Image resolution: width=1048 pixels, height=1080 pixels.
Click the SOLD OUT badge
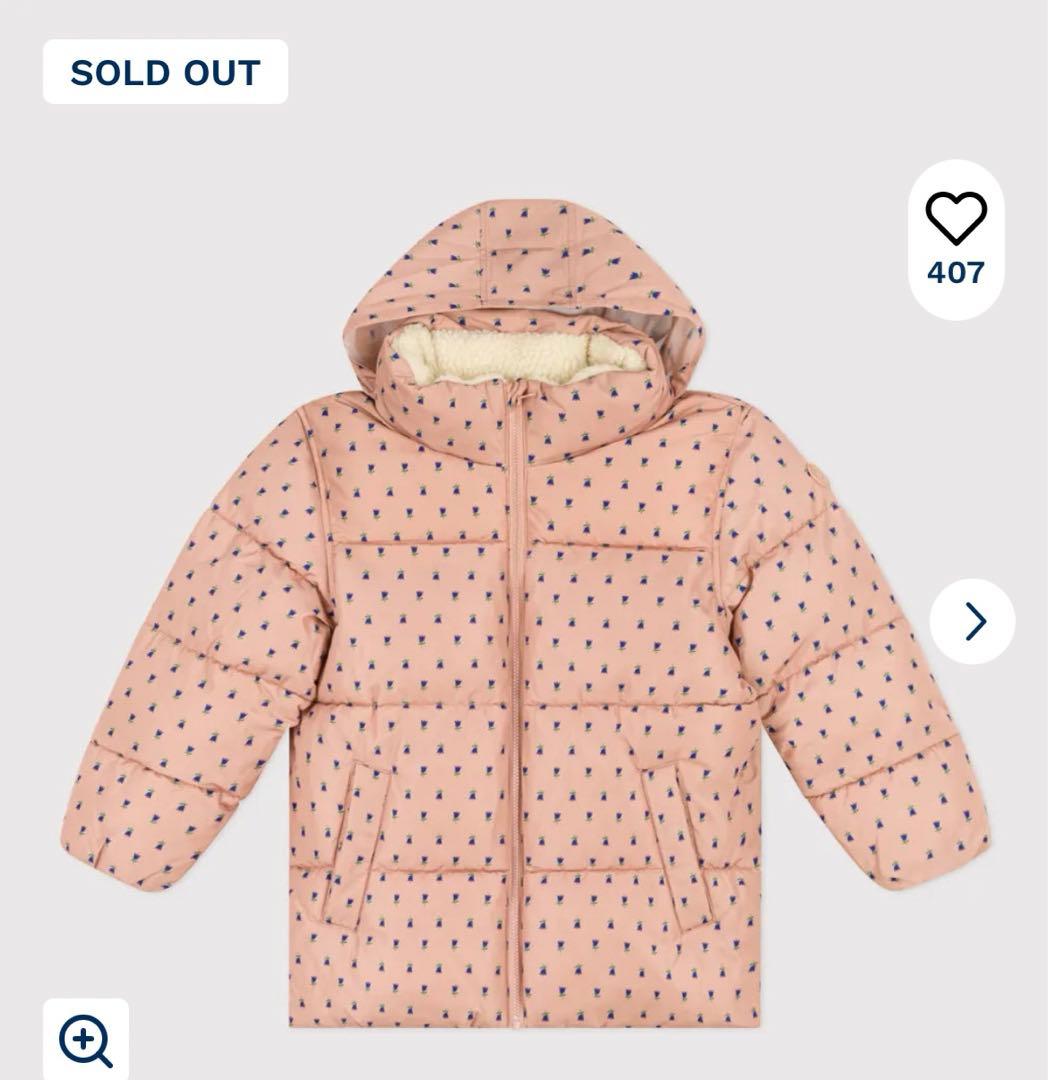(x=165, y=72)
